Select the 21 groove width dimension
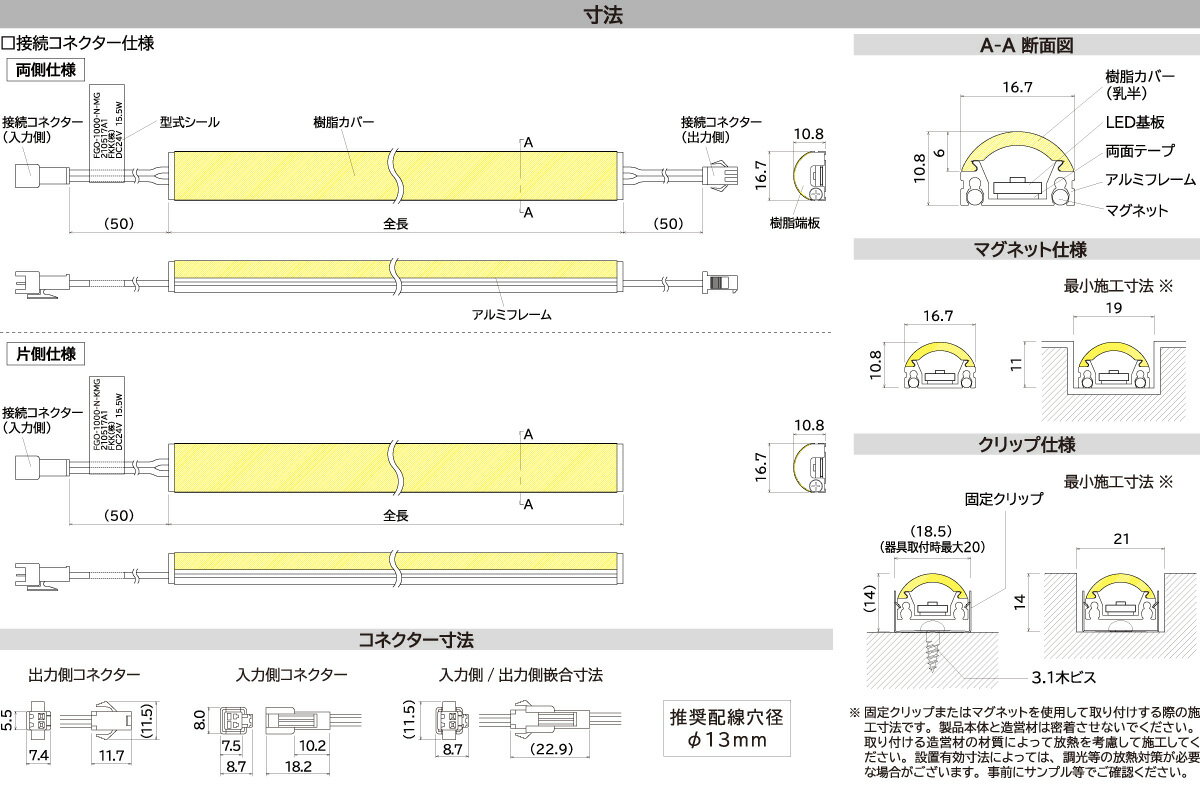 (x=1121, y=538)
